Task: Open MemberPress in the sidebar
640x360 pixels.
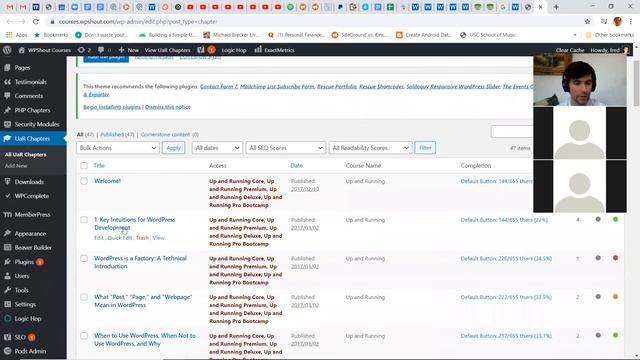Action: pos(33,215)
